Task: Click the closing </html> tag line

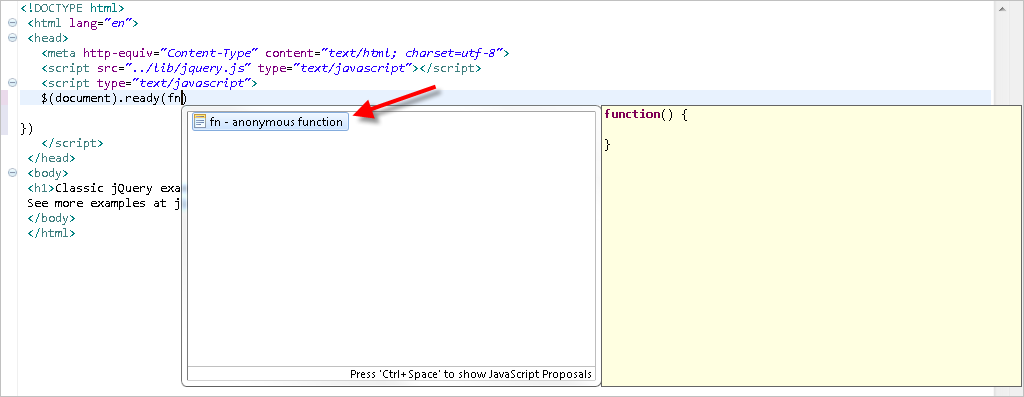Action: point(51,233)
